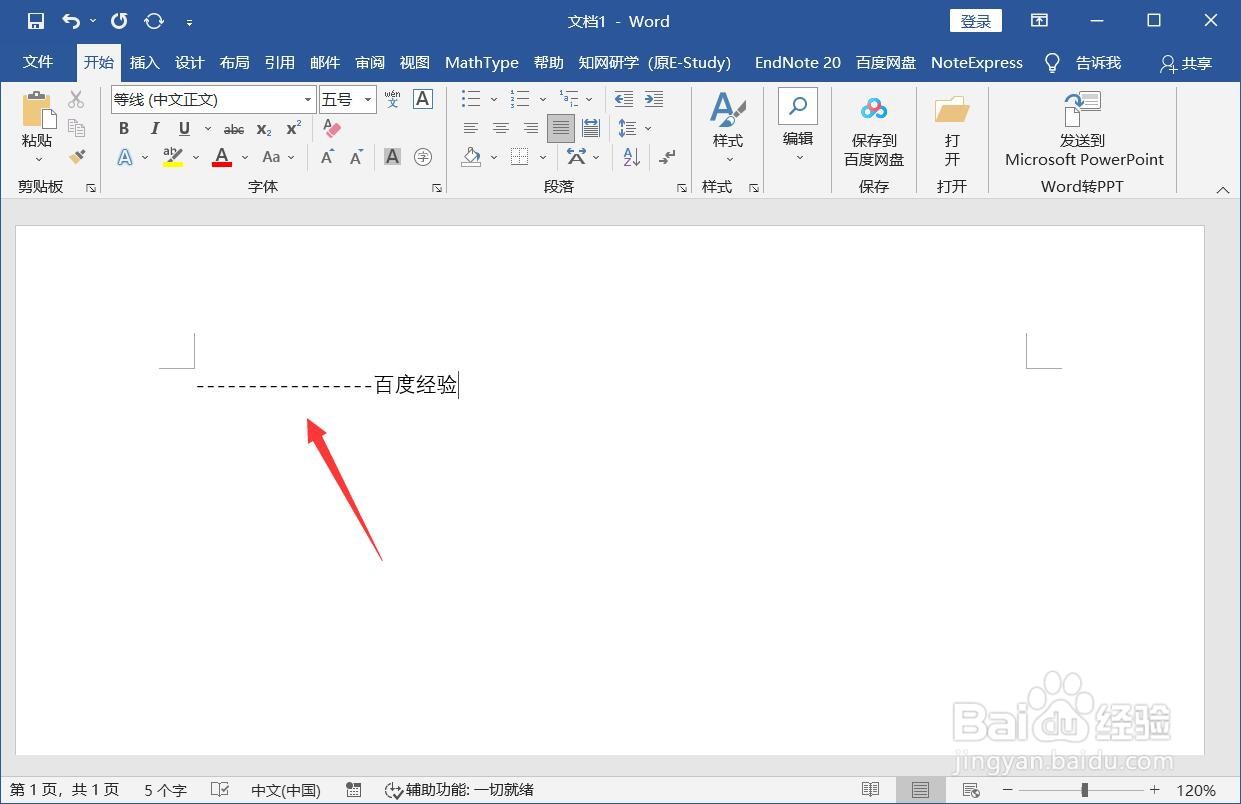The image size is (1241, 804).
Task: Open the Bullets list dropdown arrow
Action: click(x=493, y=99)
